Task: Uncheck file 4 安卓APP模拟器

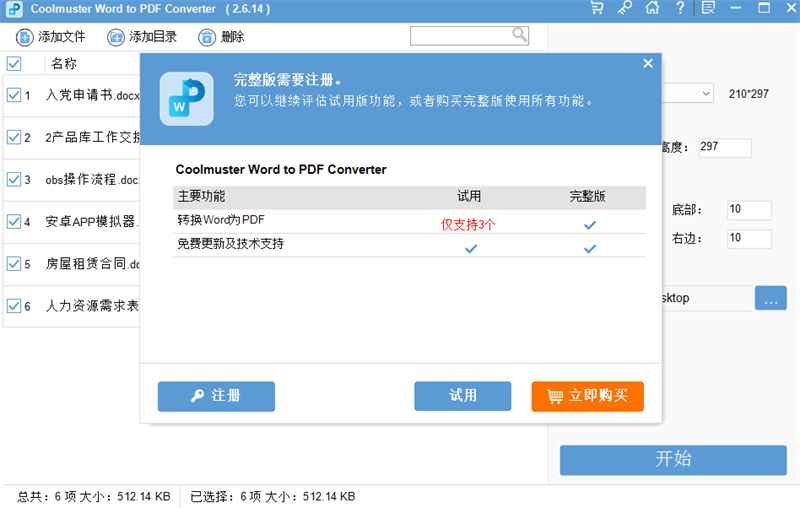Action: (14, 221)
